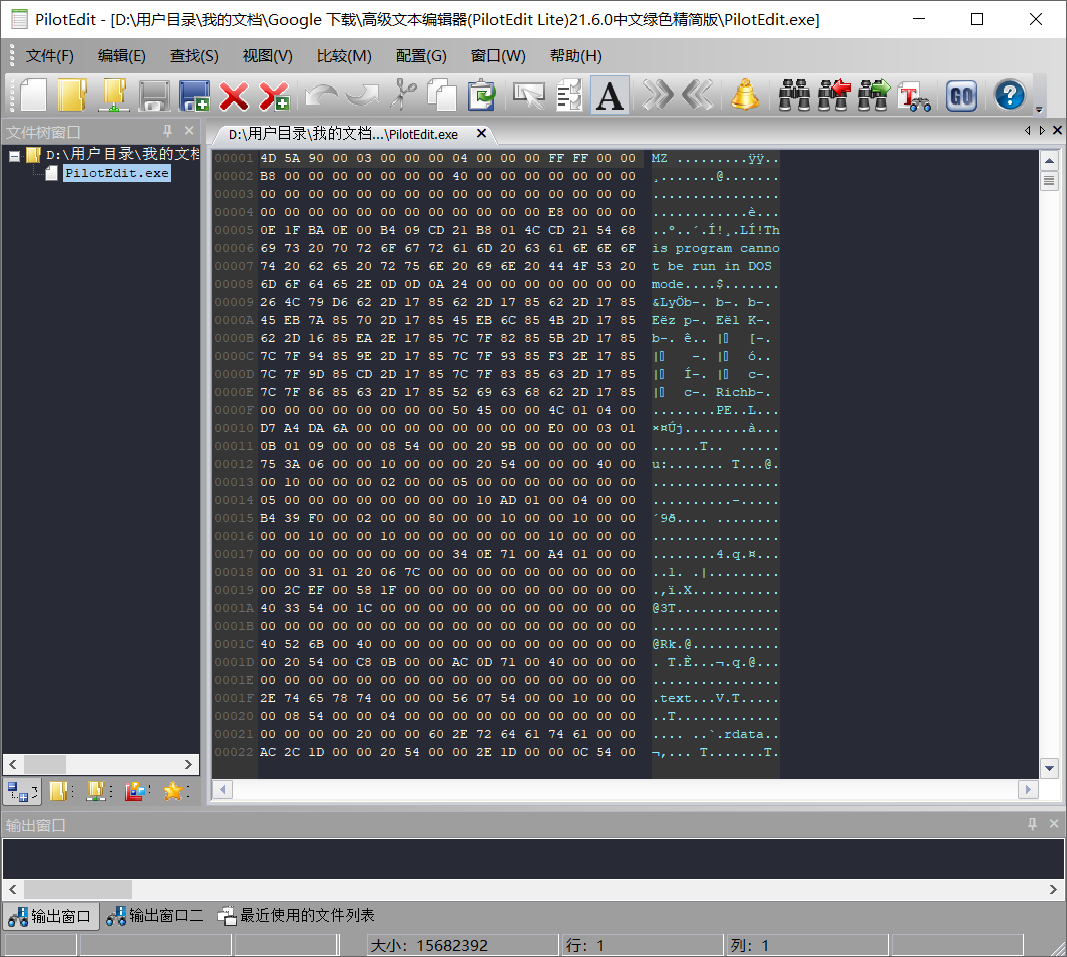Viewport: 1067px width, 957px height.
Task: Click the hex editor vertical scroll down arrow
Action: coord(1049,768)
